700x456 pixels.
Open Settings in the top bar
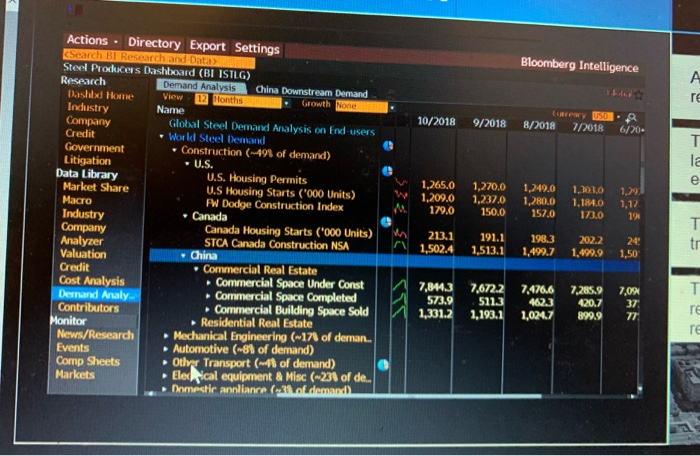click(257, 48)
